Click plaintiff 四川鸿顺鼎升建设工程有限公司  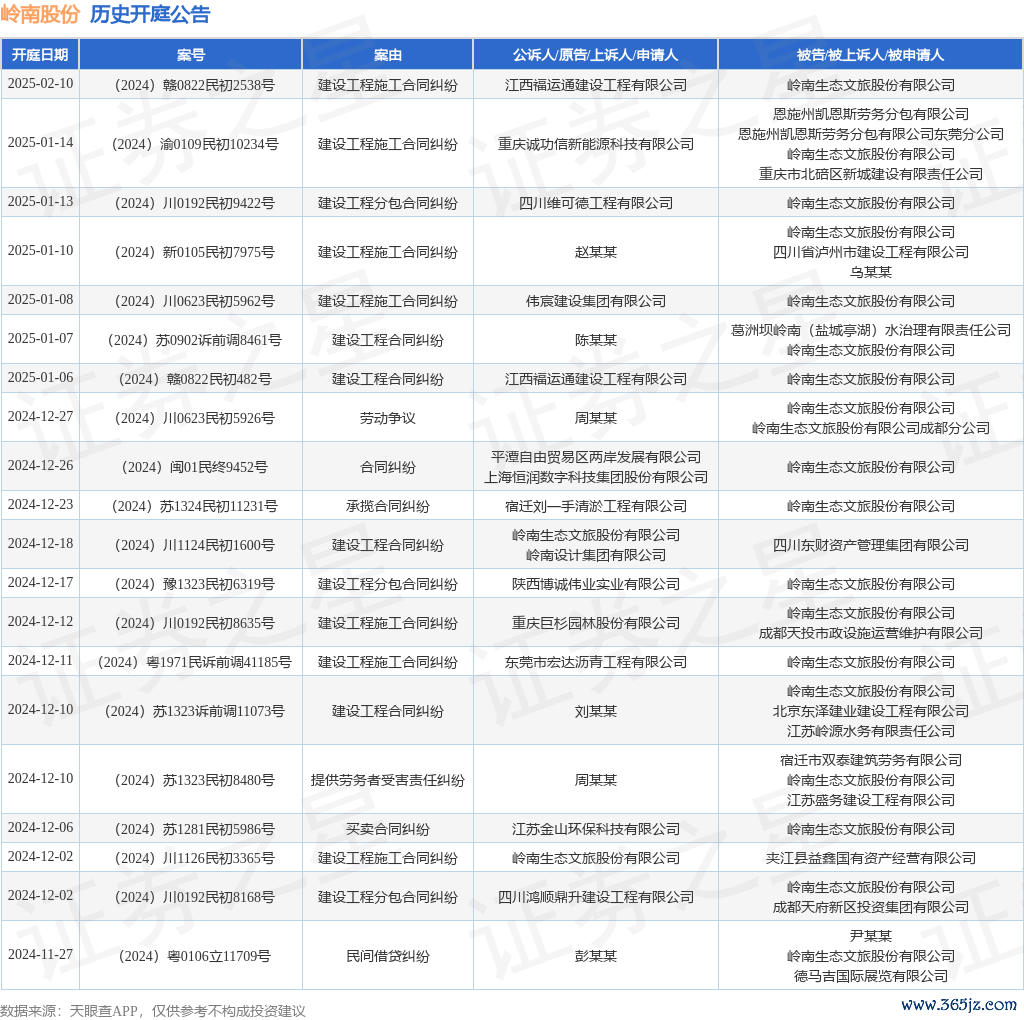click(596, 897)
